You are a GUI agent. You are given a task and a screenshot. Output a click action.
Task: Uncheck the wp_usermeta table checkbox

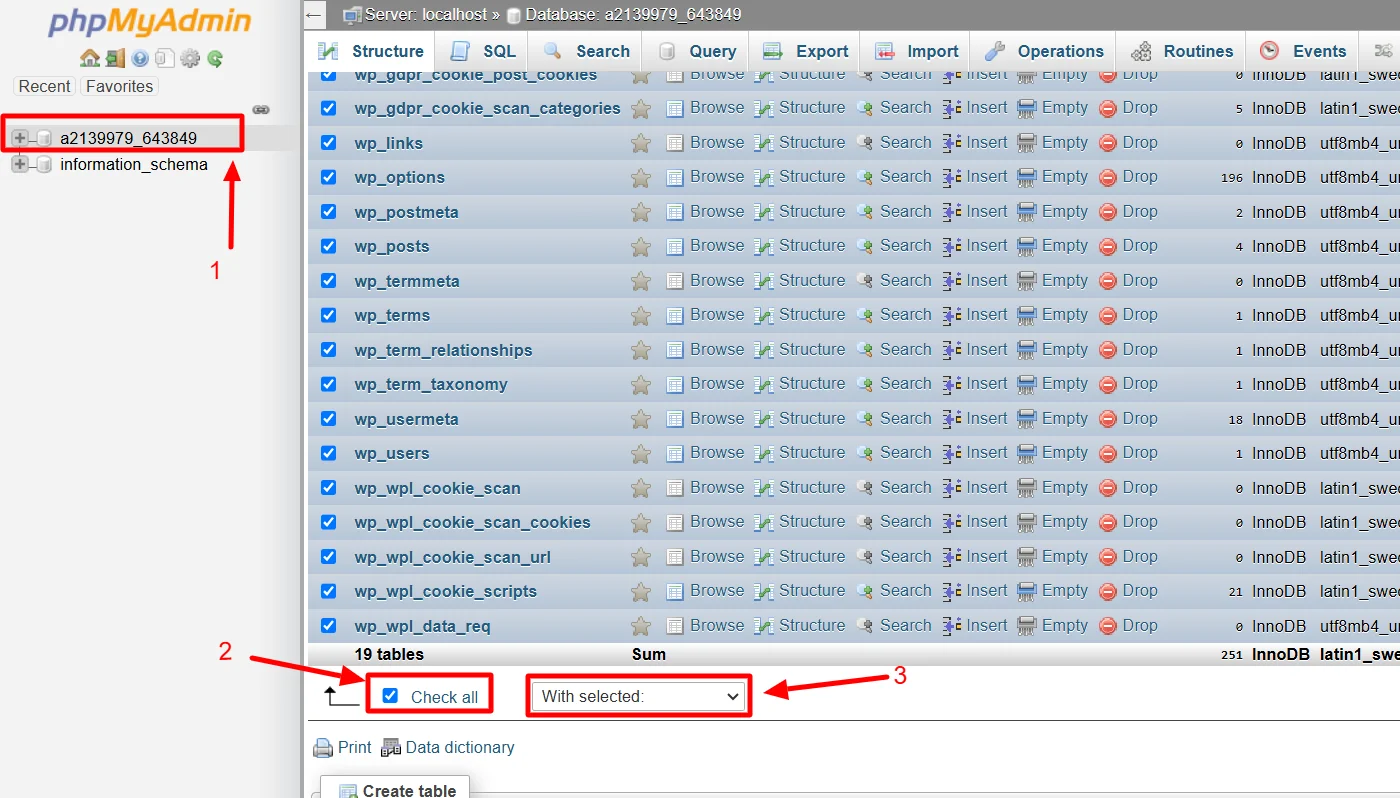(328, 418)
